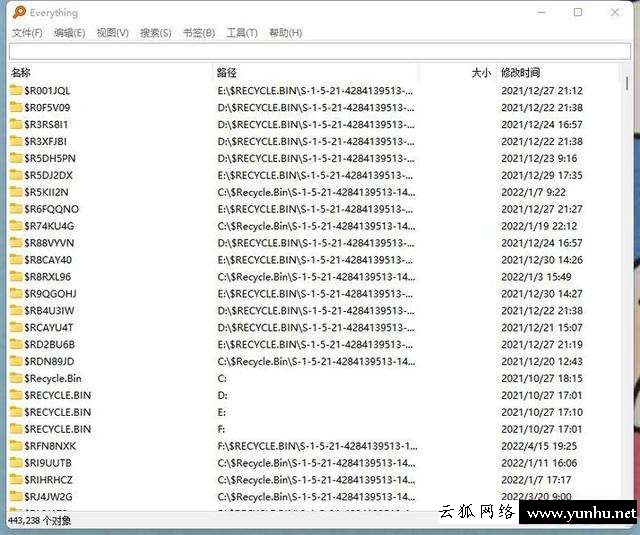Click the status bar object count 443,238

(x=40, y=520)
